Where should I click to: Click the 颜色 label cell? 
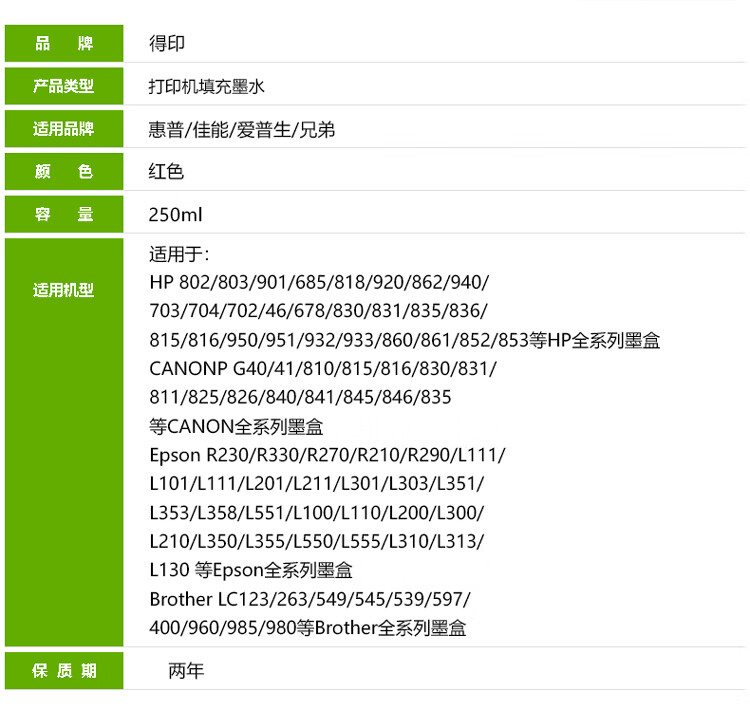(64, 171)
